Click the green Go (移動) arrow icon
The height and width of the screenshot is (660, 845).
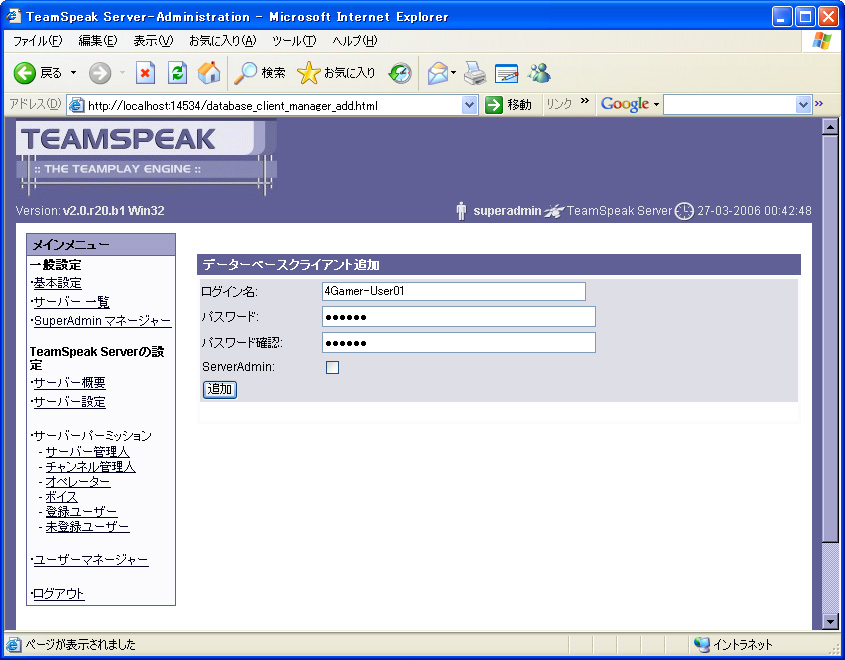coord(494,105)
